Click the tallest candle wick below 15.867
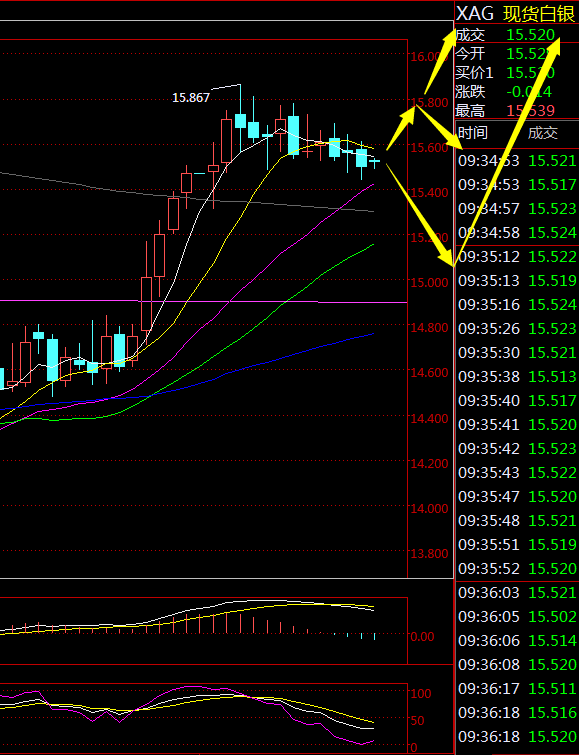The image size is (579, 755). click(240, 118)
